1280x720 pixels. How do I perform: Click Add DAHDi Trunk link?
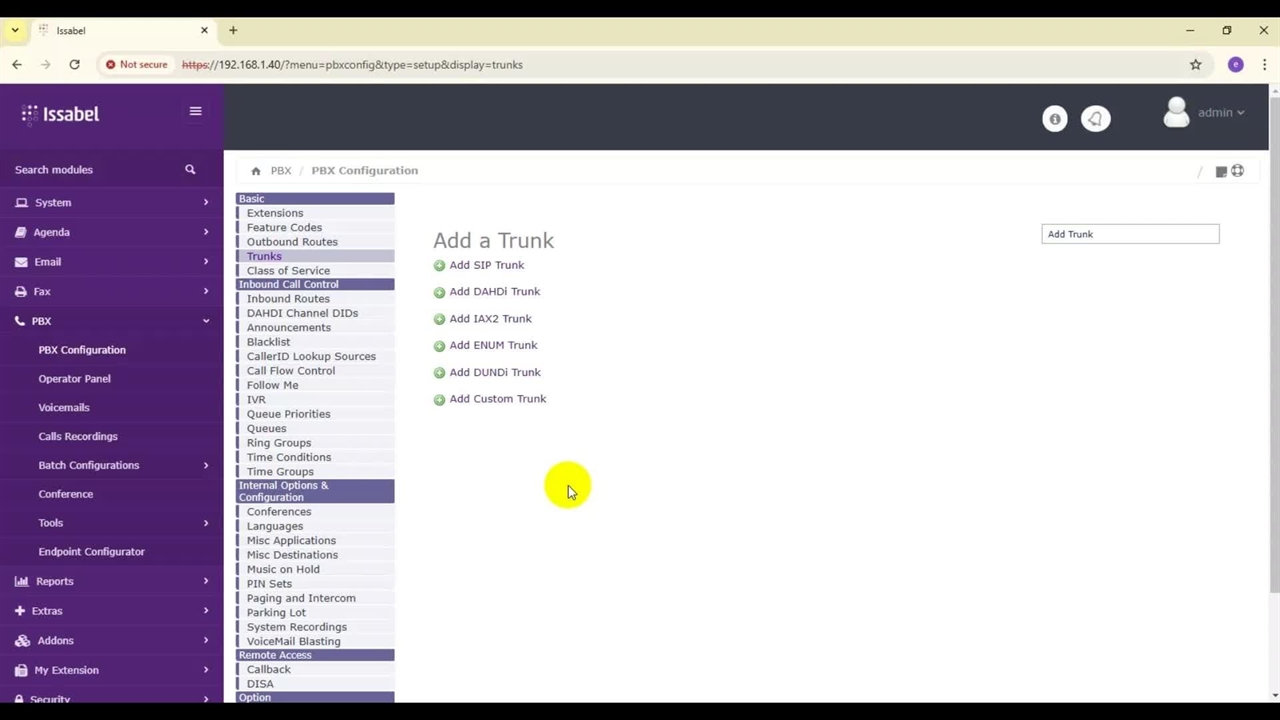pyautogui.click(x=494, y=292)
